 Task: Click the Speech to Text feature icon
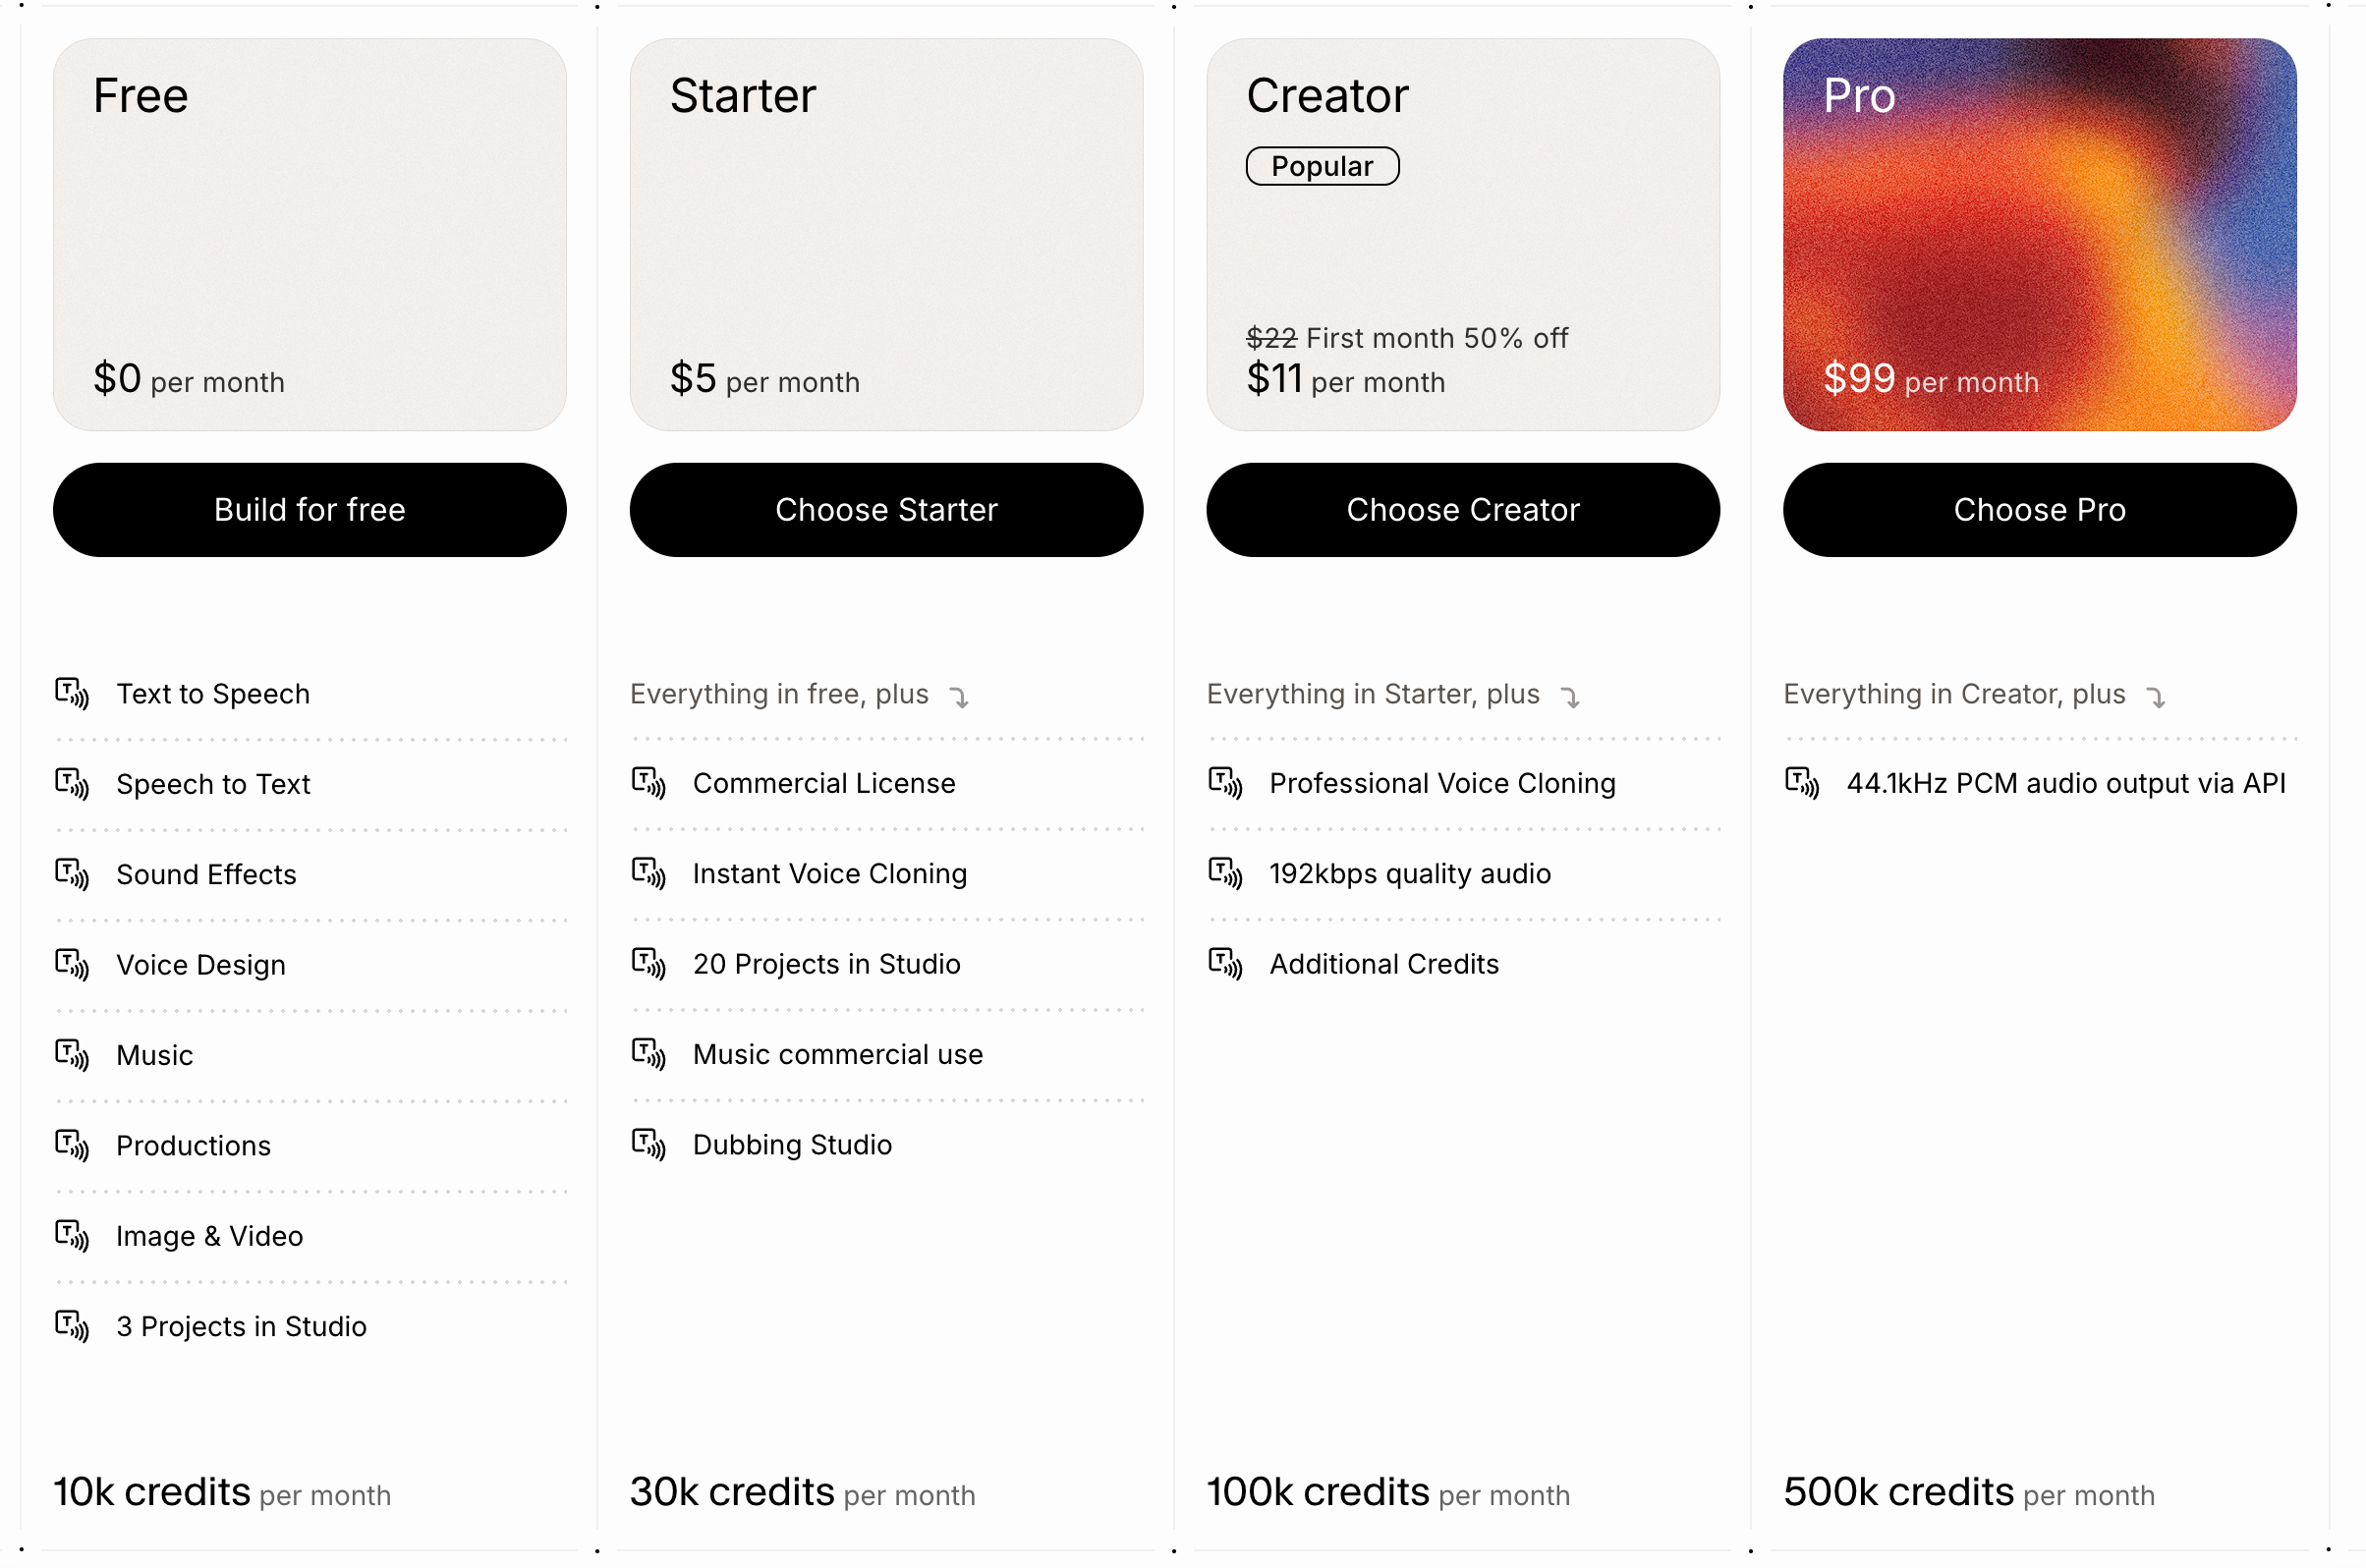72,783
